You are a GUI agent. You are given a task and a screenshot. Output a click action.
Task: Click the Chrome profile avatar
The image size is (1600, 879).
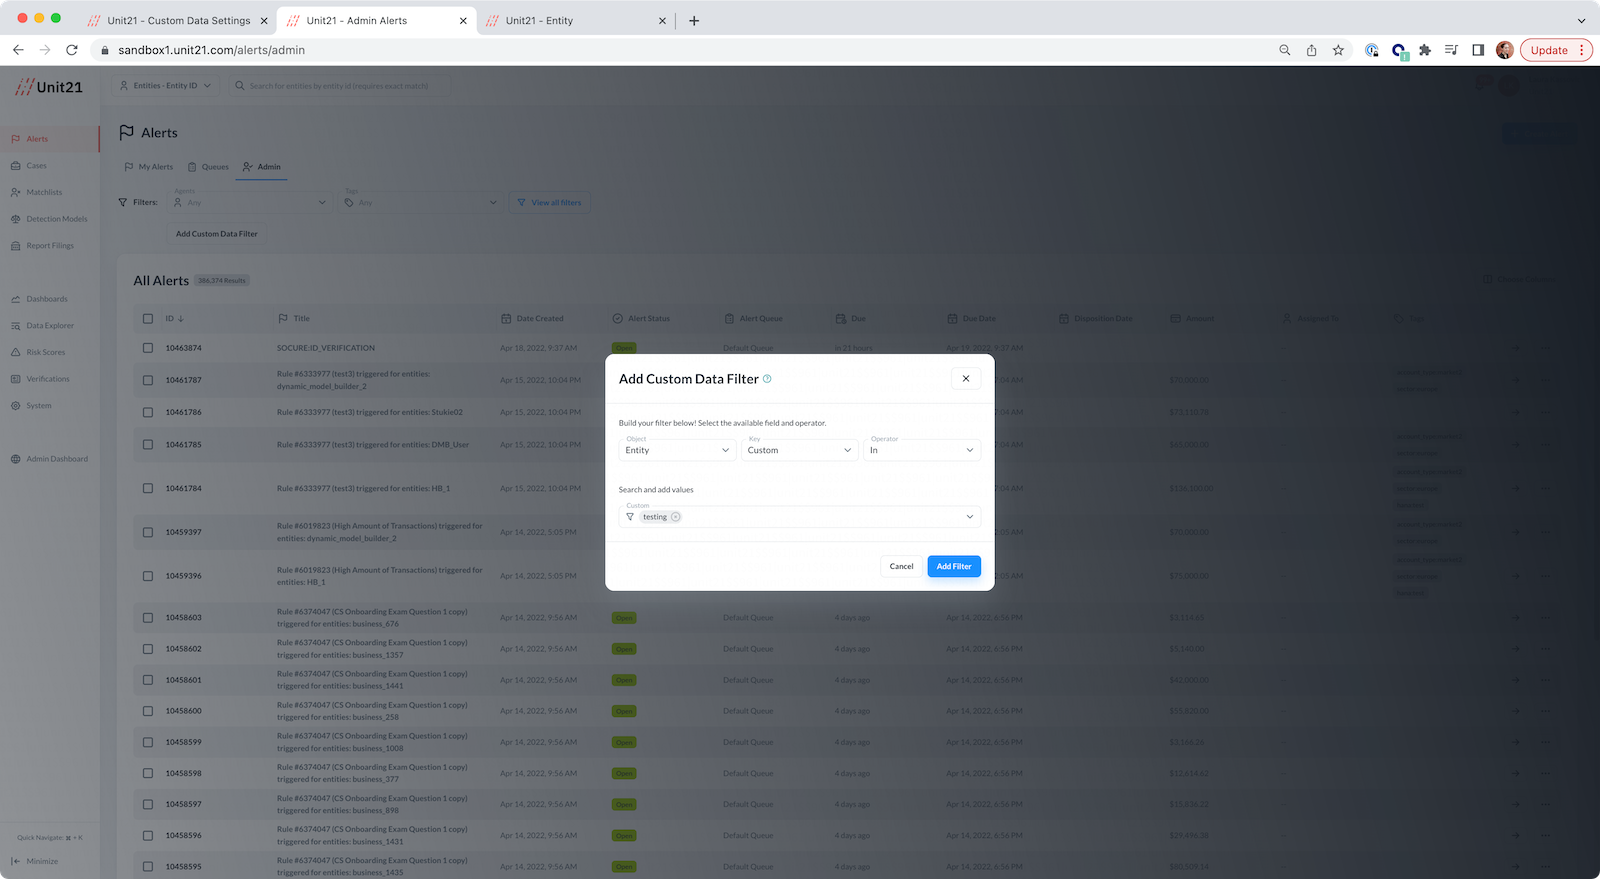1504,50
